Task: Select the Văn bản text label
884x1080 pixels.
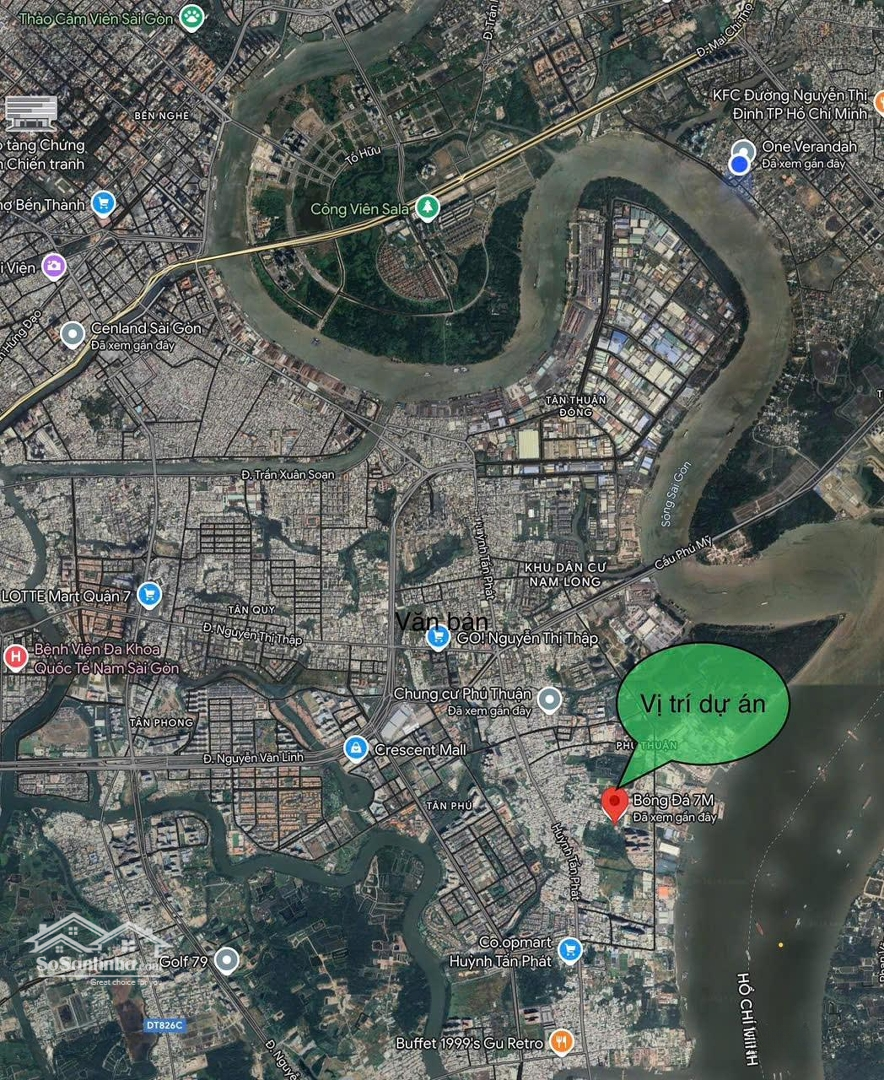Action: coord(442,621)
